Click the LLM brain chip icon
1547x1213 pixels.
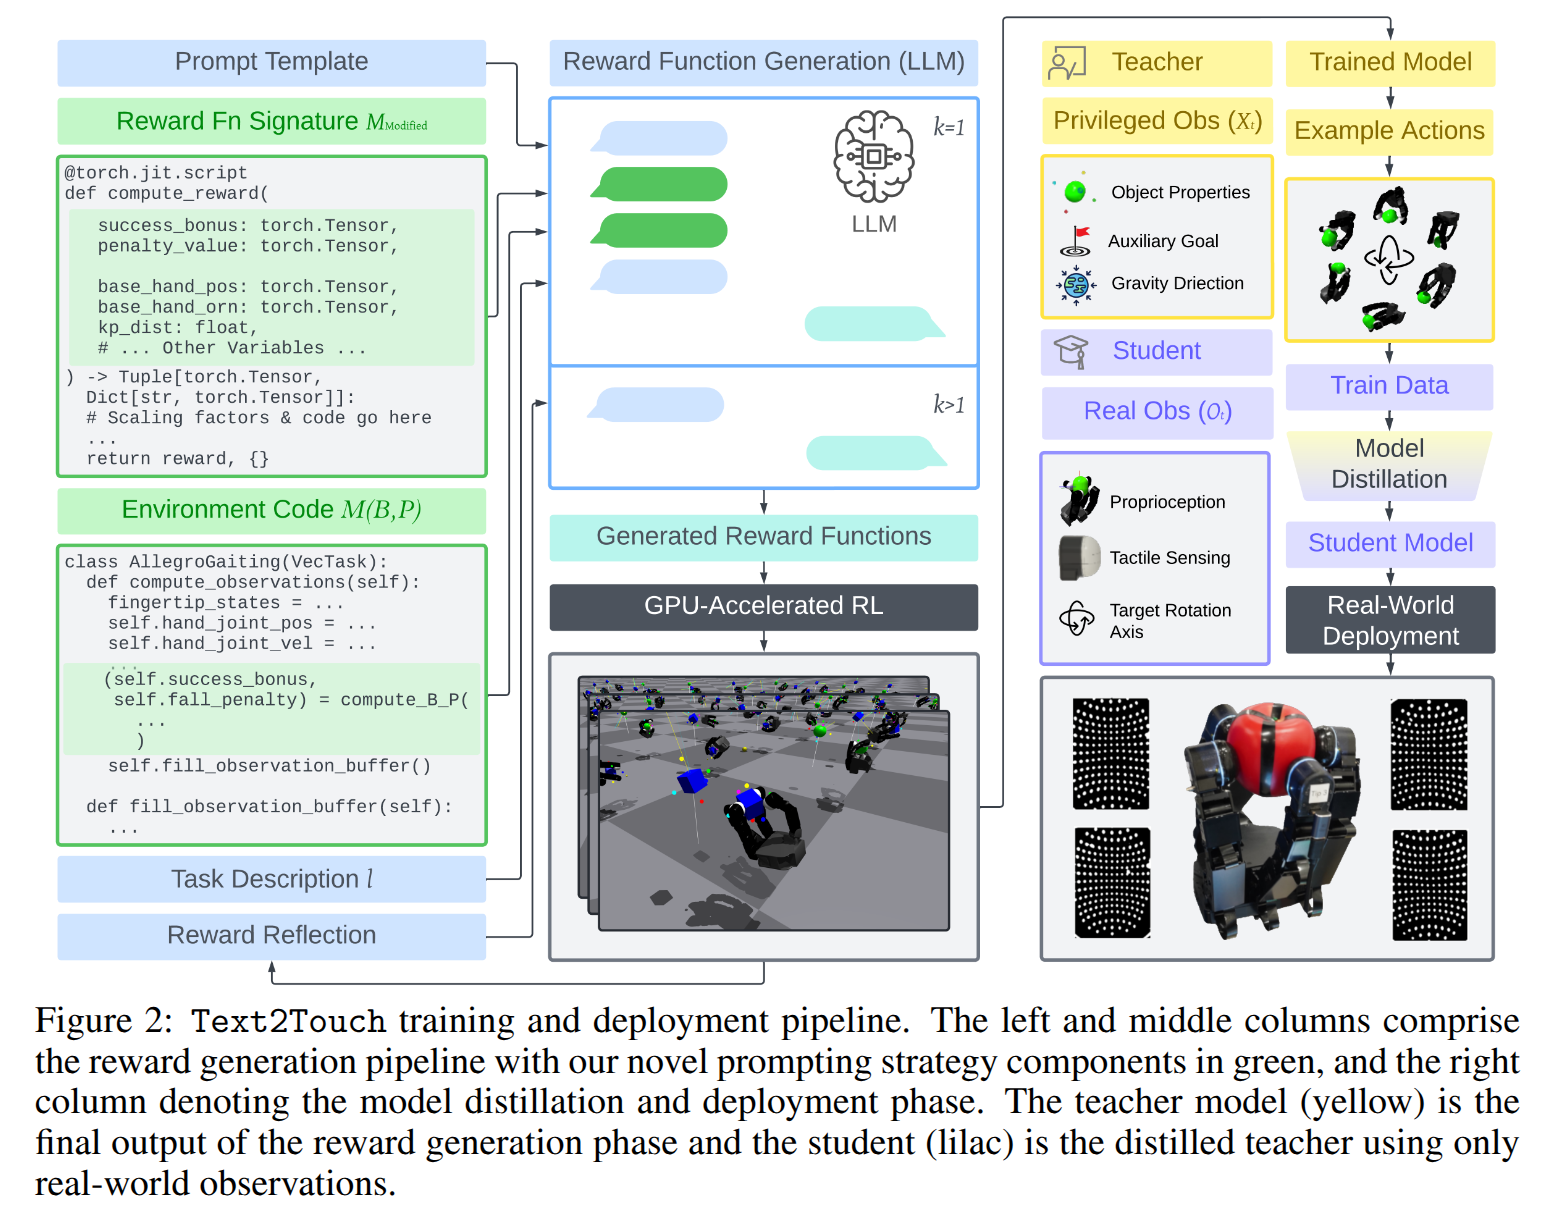(873, 156)
